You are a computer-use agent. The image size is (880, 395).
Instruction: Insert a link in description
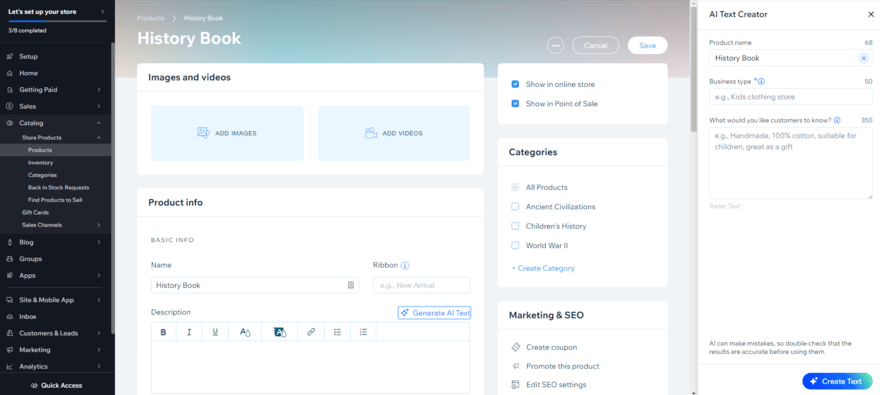tap(311, 332)
